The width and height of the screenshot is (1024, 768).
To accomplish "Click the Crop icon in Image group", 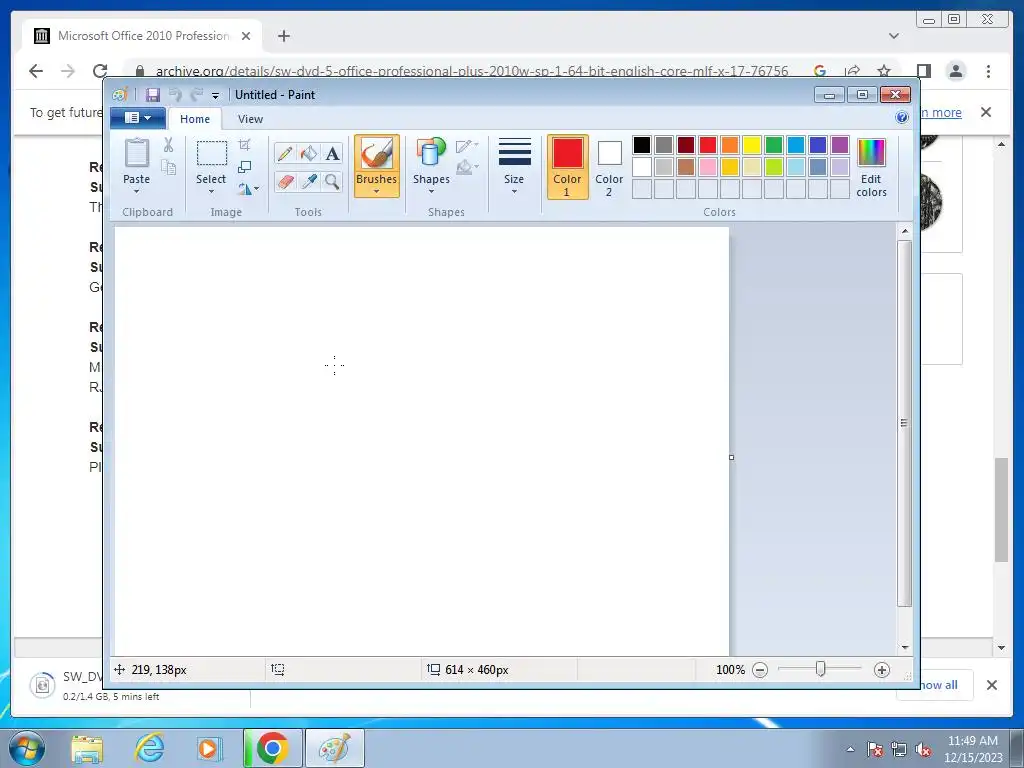I will point(244,145).
